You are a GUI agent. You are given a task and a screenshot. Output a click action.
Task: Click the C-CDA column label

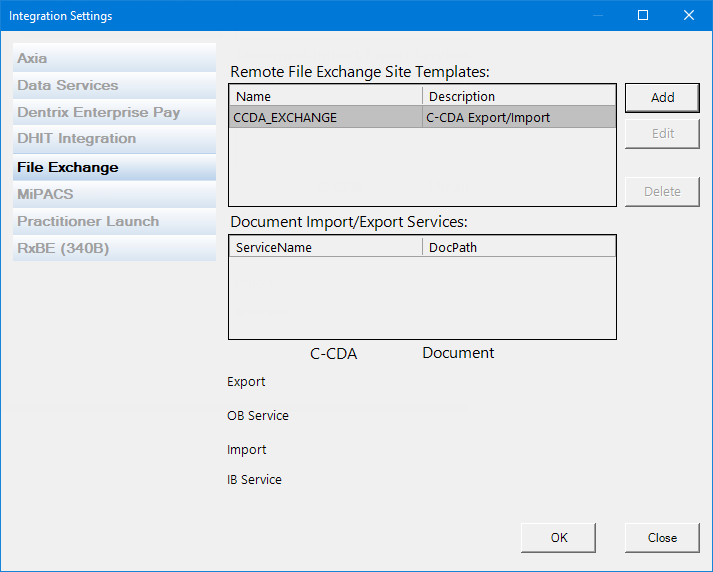(x=333, y=354)
